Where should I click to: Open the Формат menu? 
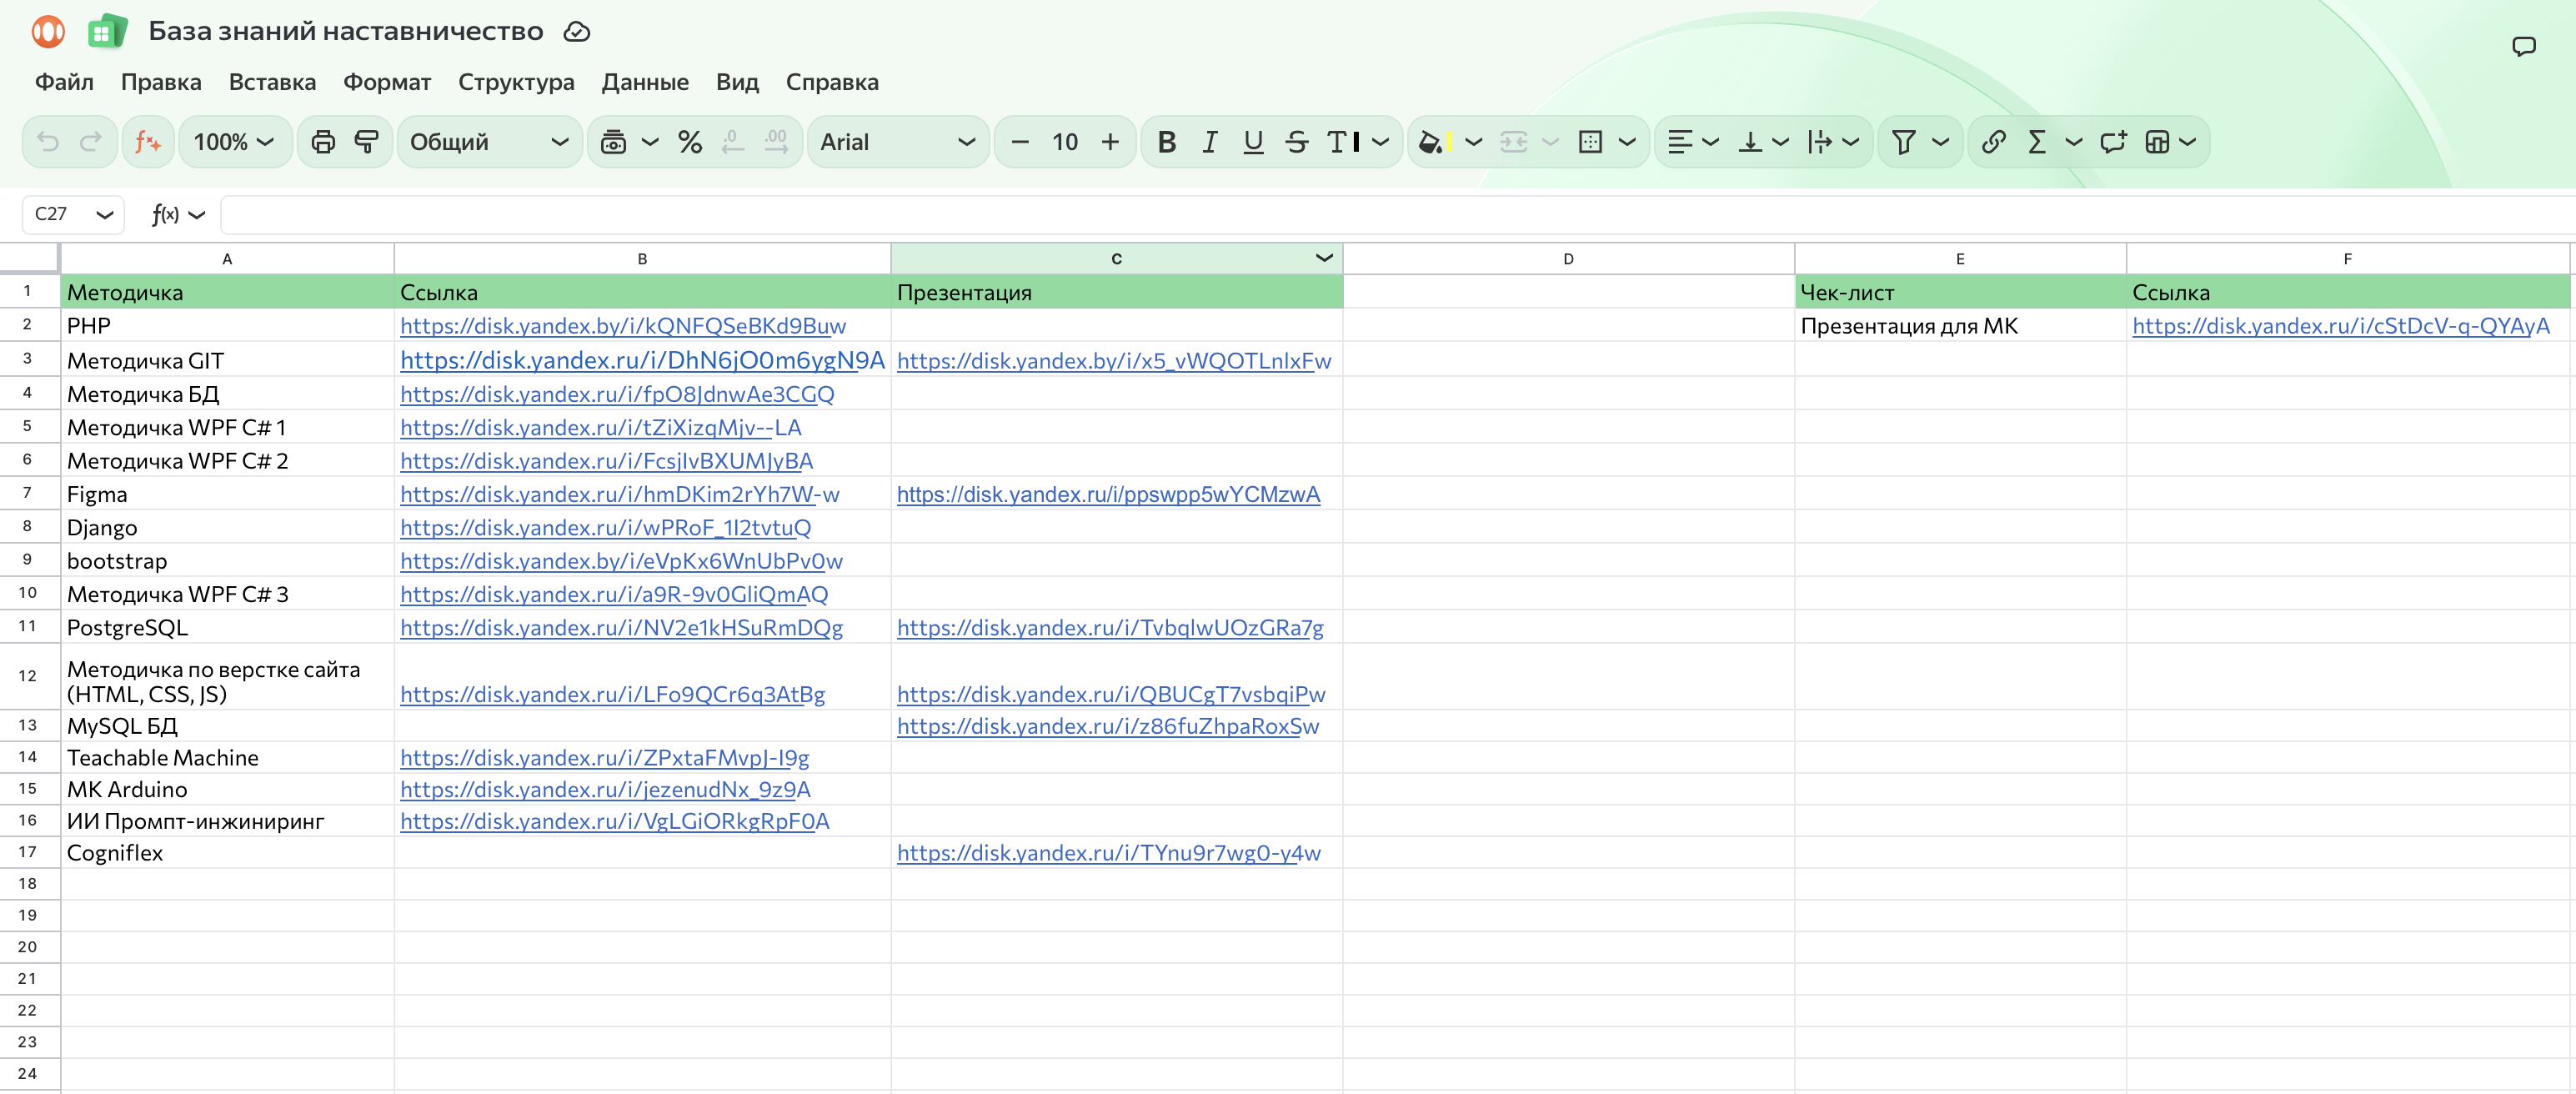(387, 82)
